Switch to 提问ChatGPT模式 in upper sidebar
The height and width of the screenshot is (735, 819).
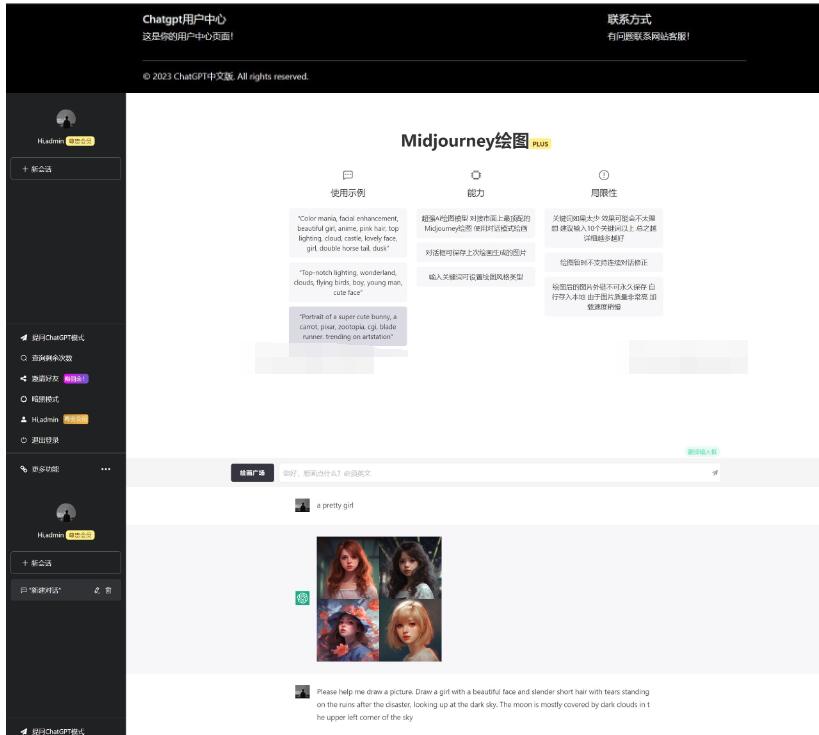tap(57, 338)
